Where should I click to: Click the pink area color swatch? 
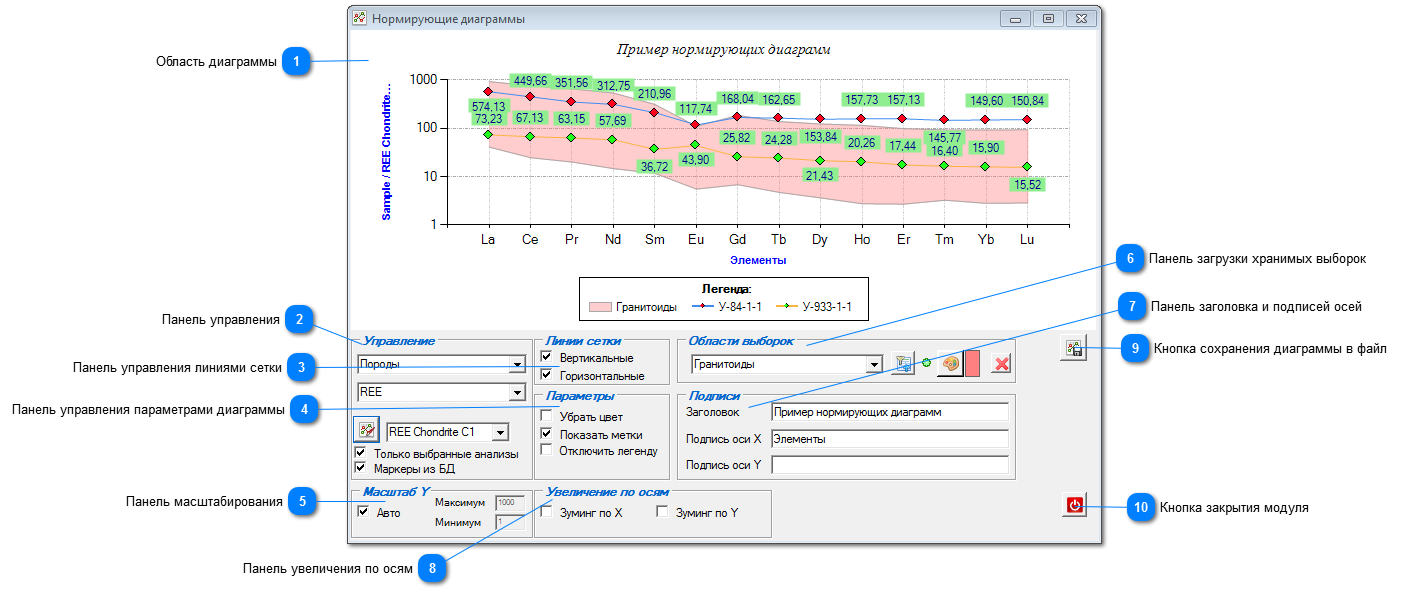pos(972,364)
